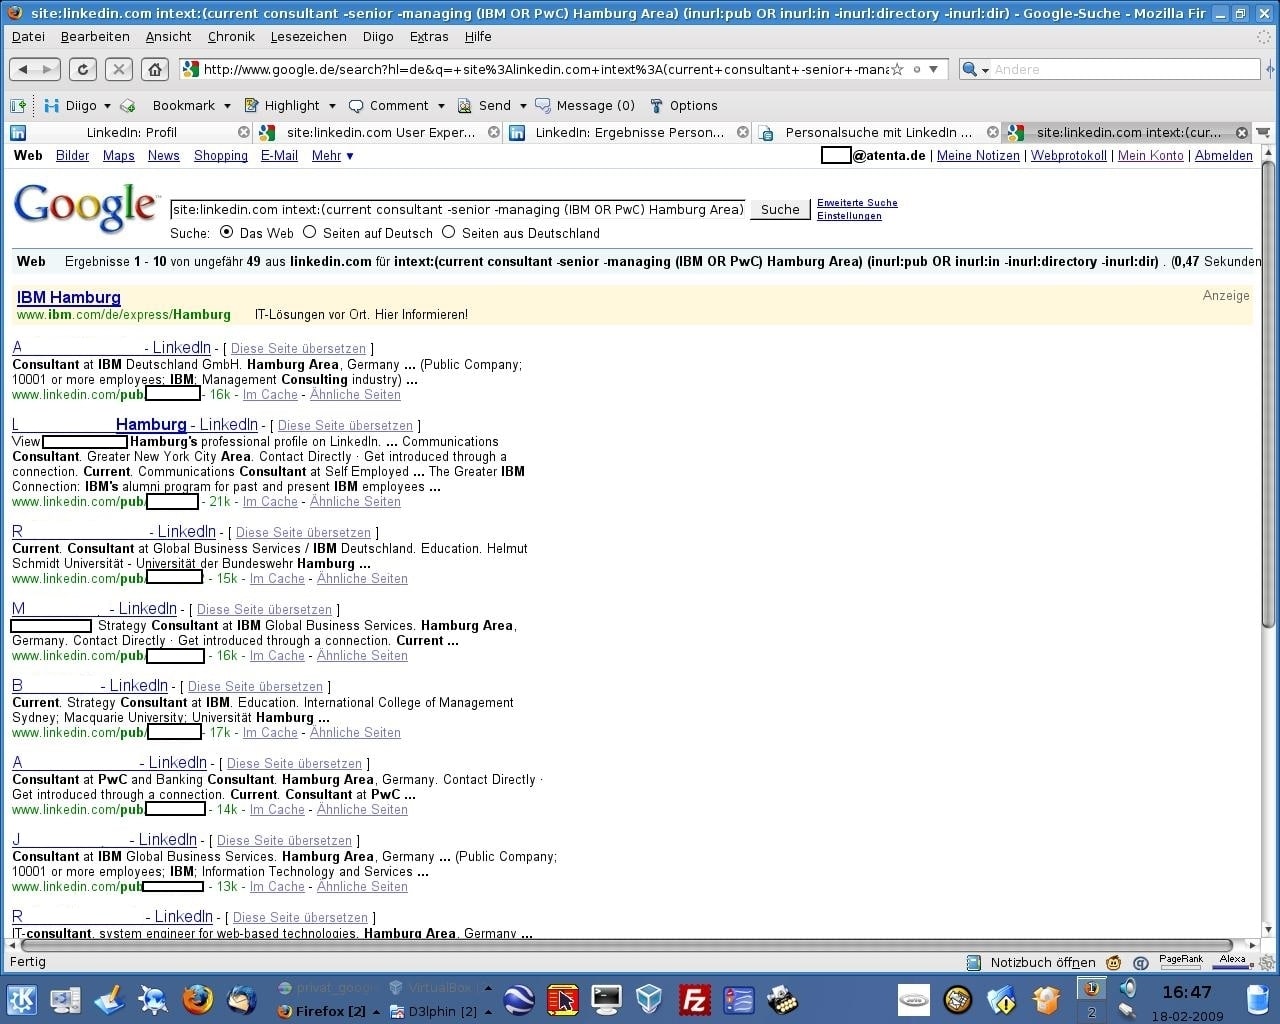Viewport: 1280px width, 1024px height.
Task: Open the 'Meine Notizen' link
Action: click(978, 155)
